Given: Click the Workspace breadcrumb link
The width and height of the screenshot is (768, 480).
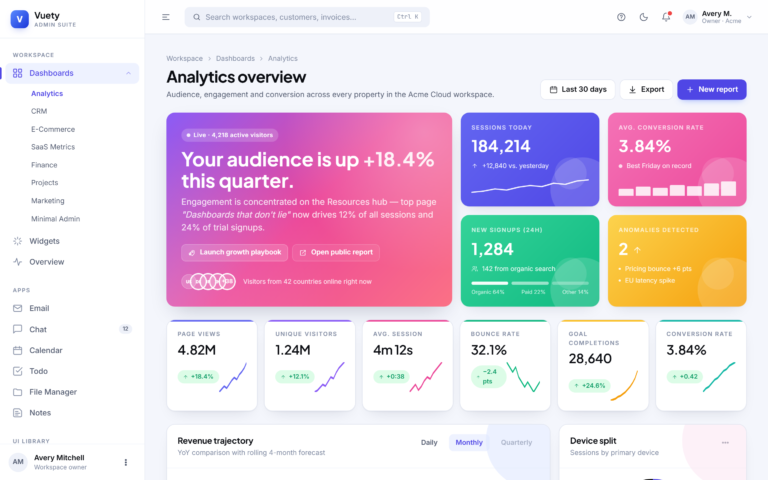Looking at the screenshot, I should [184, 58].
